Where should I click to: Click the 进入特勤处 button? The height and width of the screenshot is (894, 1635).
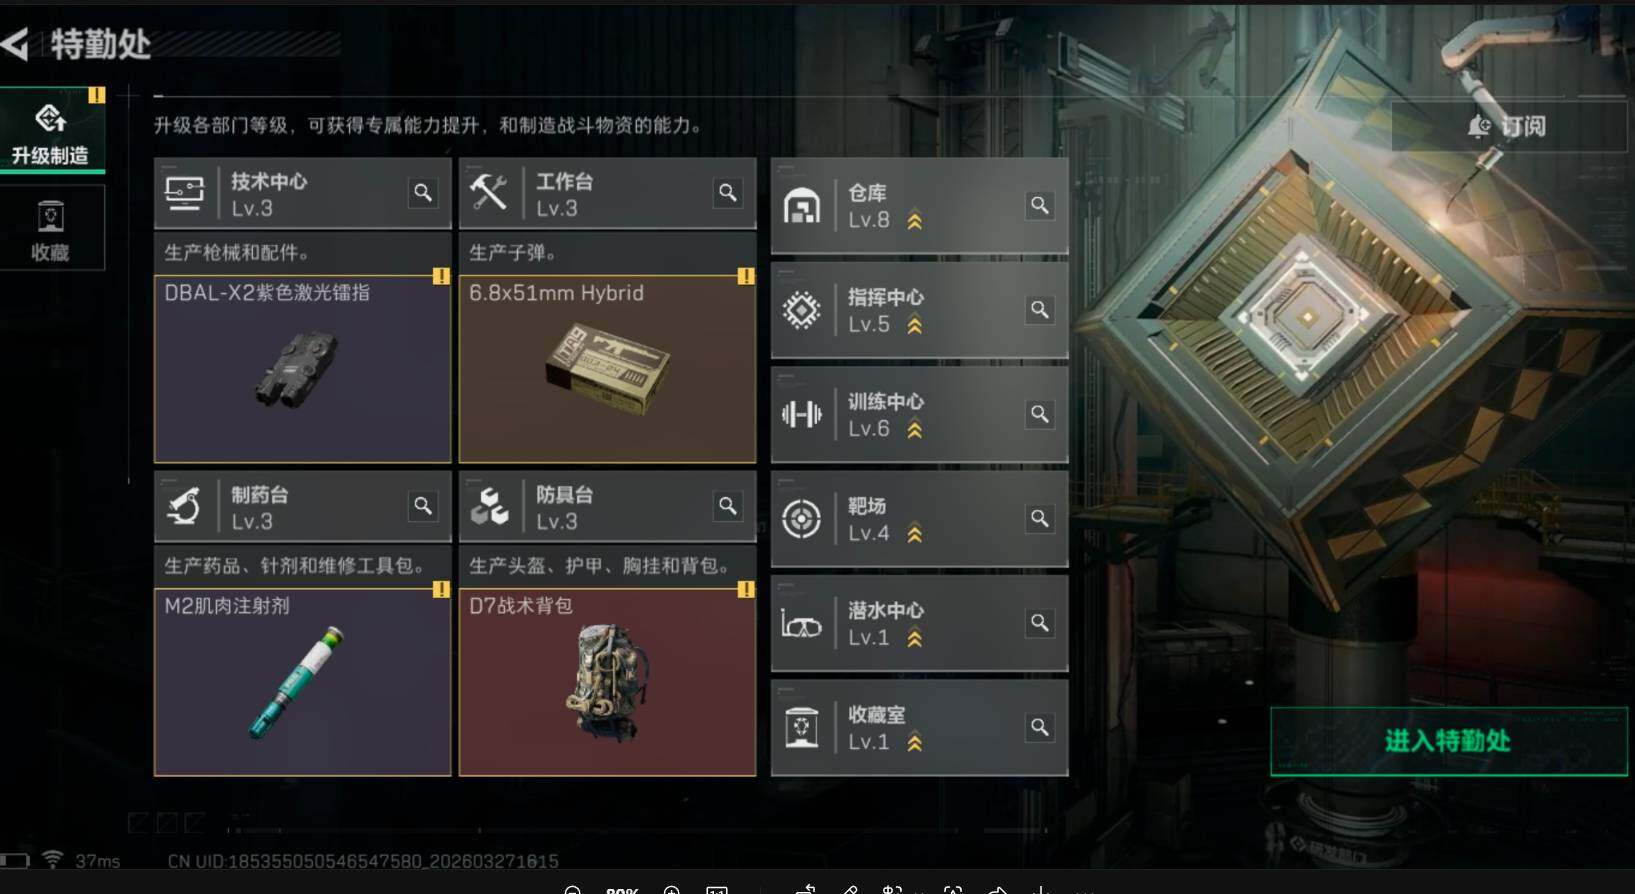pyautogui.click(x=1448, y=741)
